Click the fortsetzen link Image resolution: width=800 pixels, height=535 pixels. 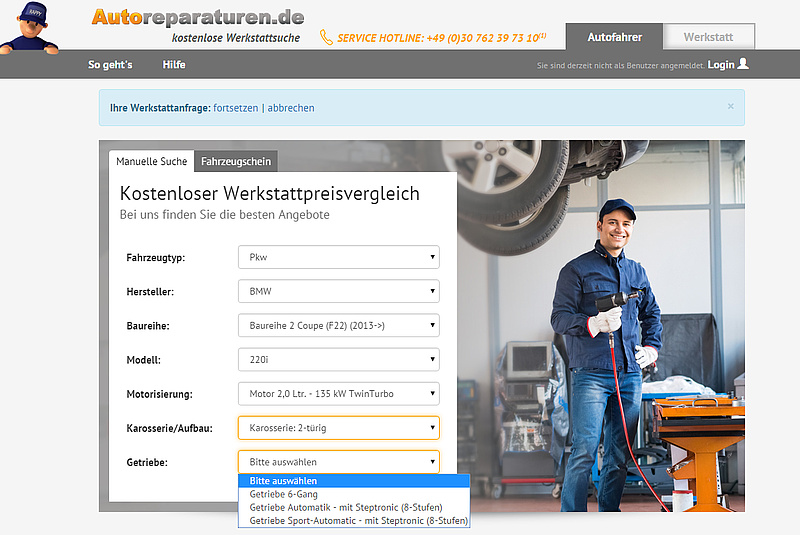[236, 108]
